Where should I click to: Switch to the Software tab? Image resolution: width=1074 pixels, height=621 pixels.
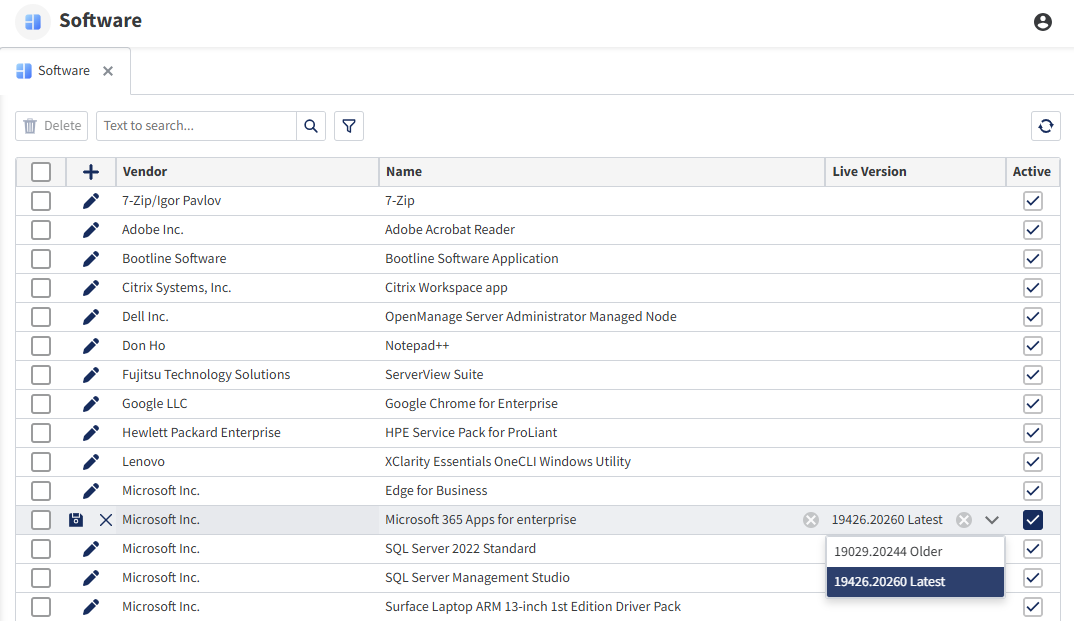pyautogui.click(x=63, y=71)
